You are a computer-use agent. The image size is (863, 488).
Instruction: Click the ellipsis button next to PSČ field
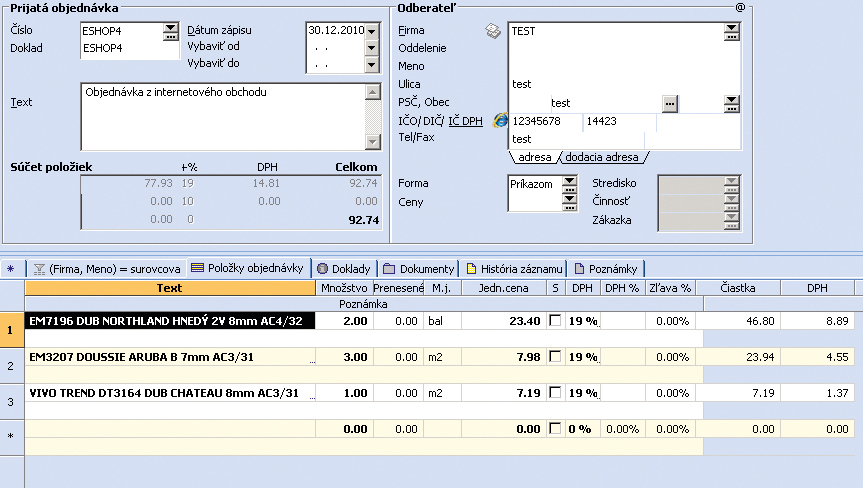click(x=670, y=103)
